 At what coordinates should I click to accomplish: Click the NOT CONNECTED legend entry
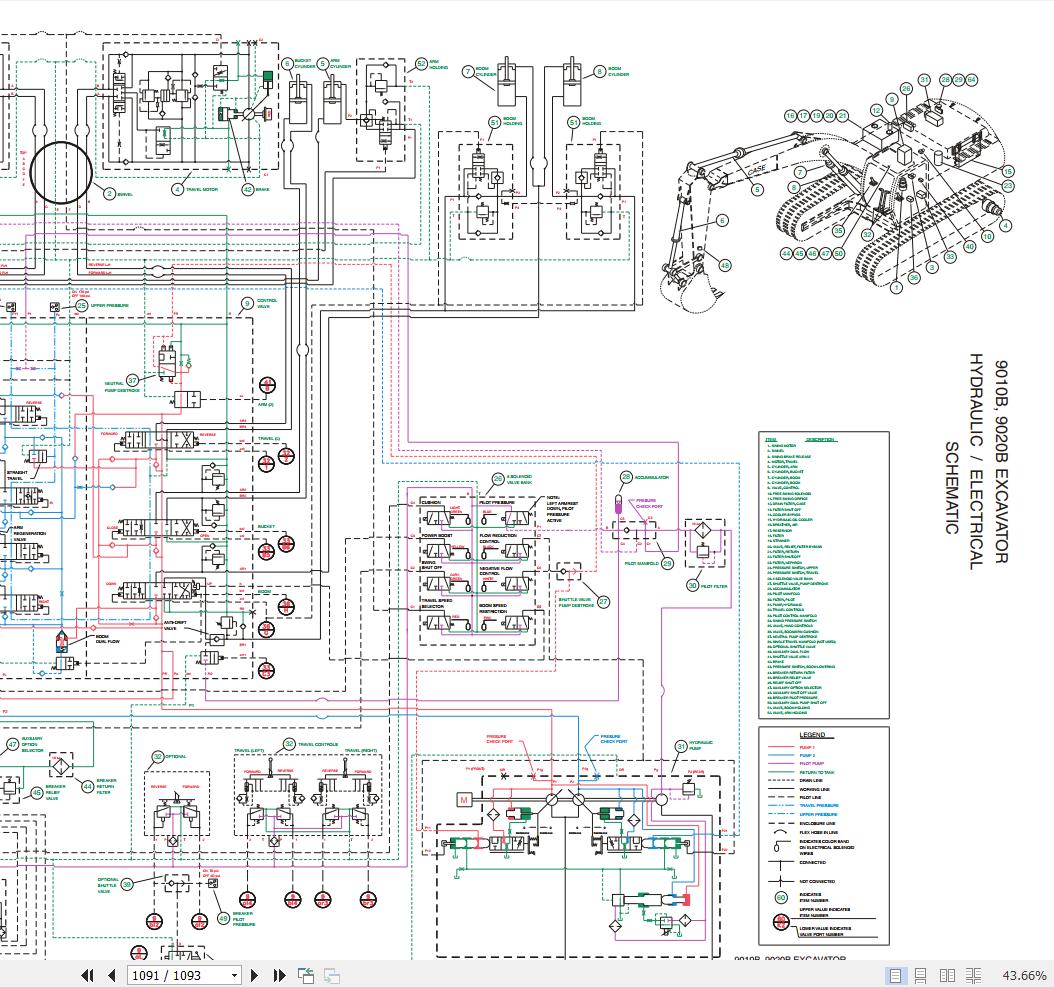pos(817,881)
